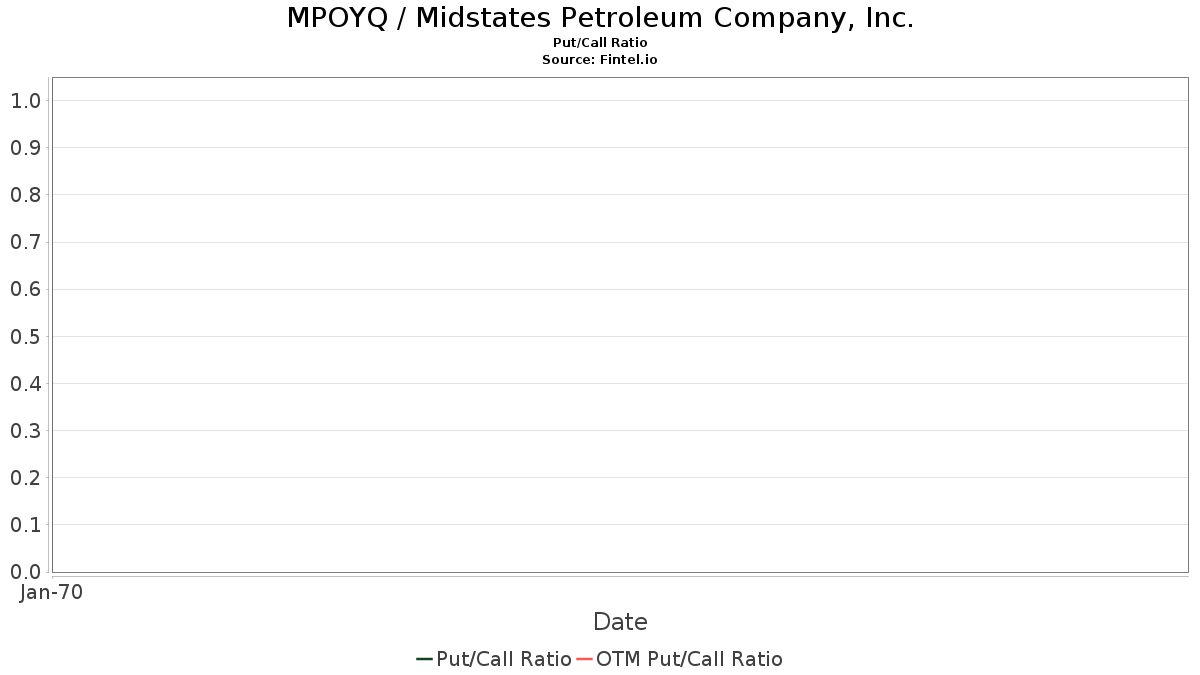This screenshot has height=675, width=1200.
Task: Click the 0.4 y-axis tick label
Action: (x=25, y=383)
